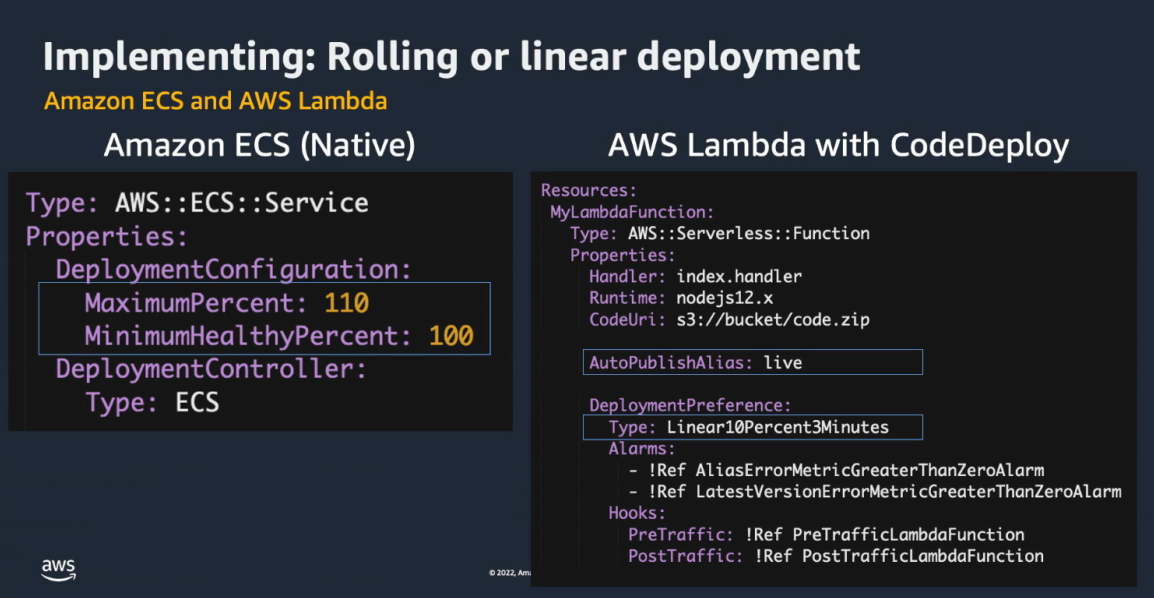Click the boxed 'Linear10Percent3Minutes' type line

pos(752,428)
